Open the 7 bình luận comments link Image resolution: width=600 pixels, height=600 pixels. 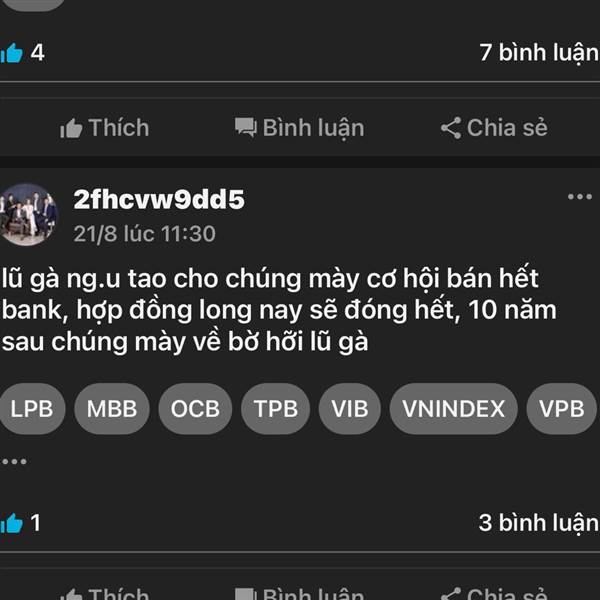coord(539,53)
